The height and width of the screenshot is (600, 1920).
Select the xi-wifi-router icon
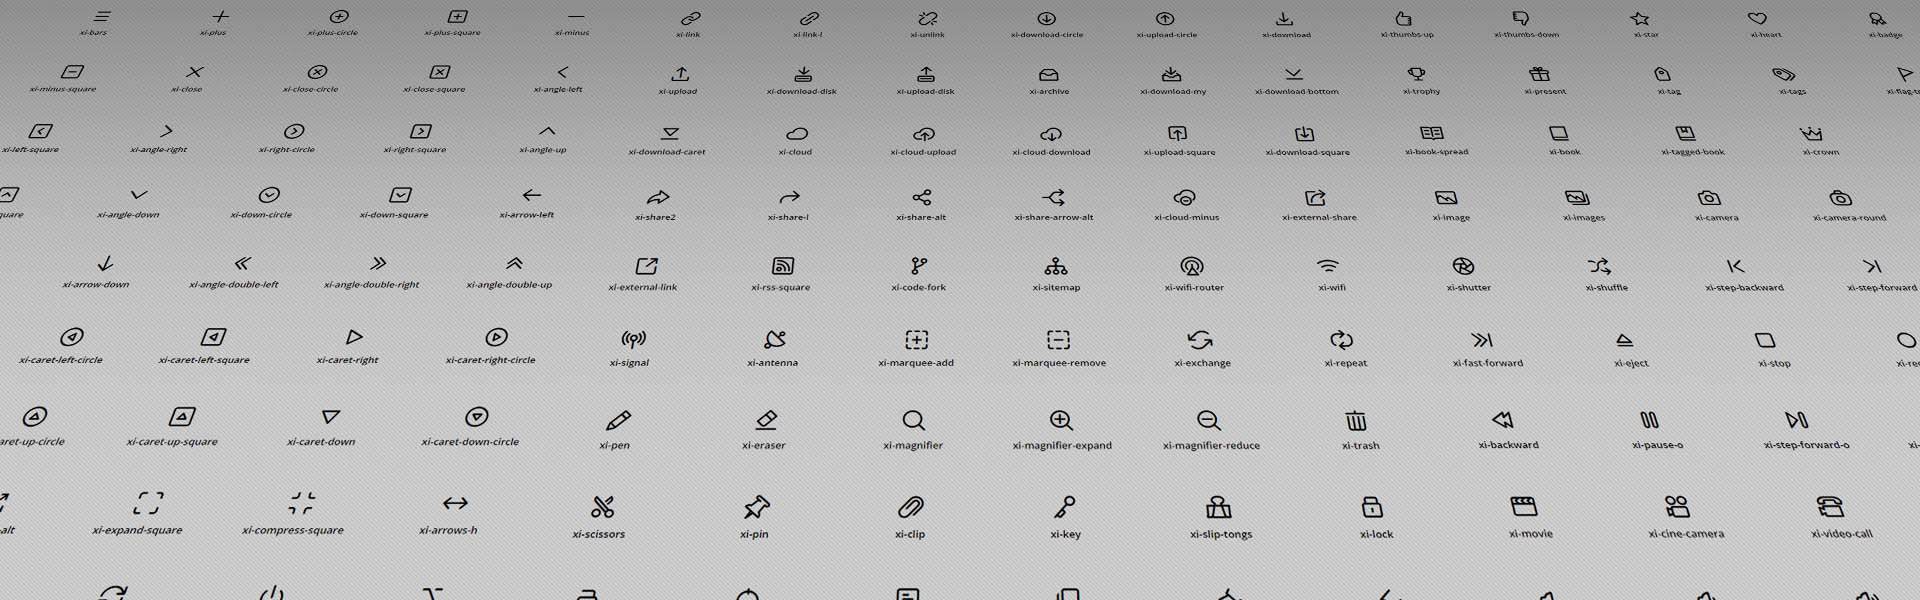tap(1191, 266)
